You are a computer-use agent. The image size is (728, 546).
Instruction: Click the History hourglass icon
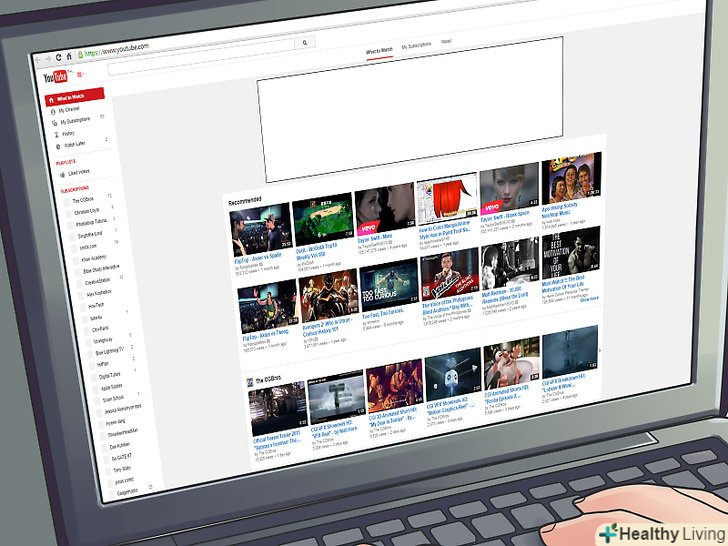tap(56, 135)
